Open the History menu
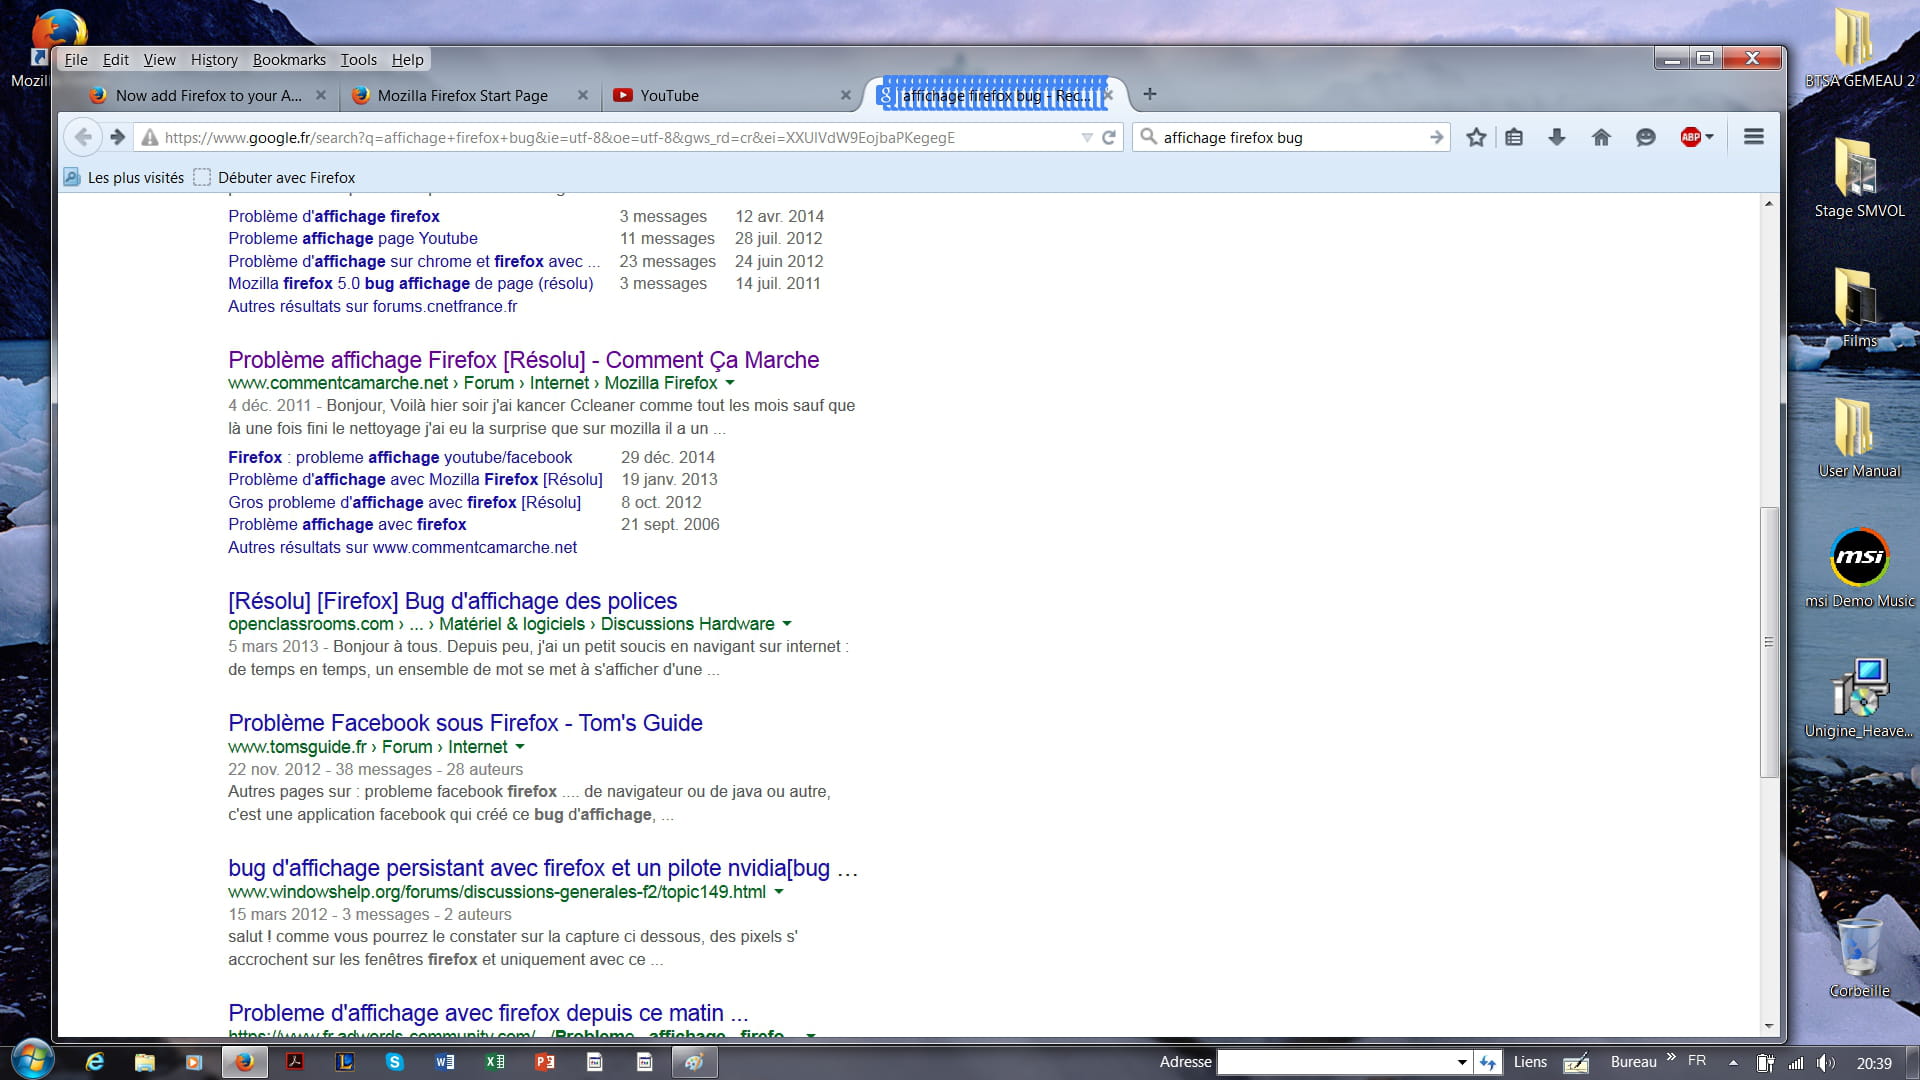 tap(214, 59)
